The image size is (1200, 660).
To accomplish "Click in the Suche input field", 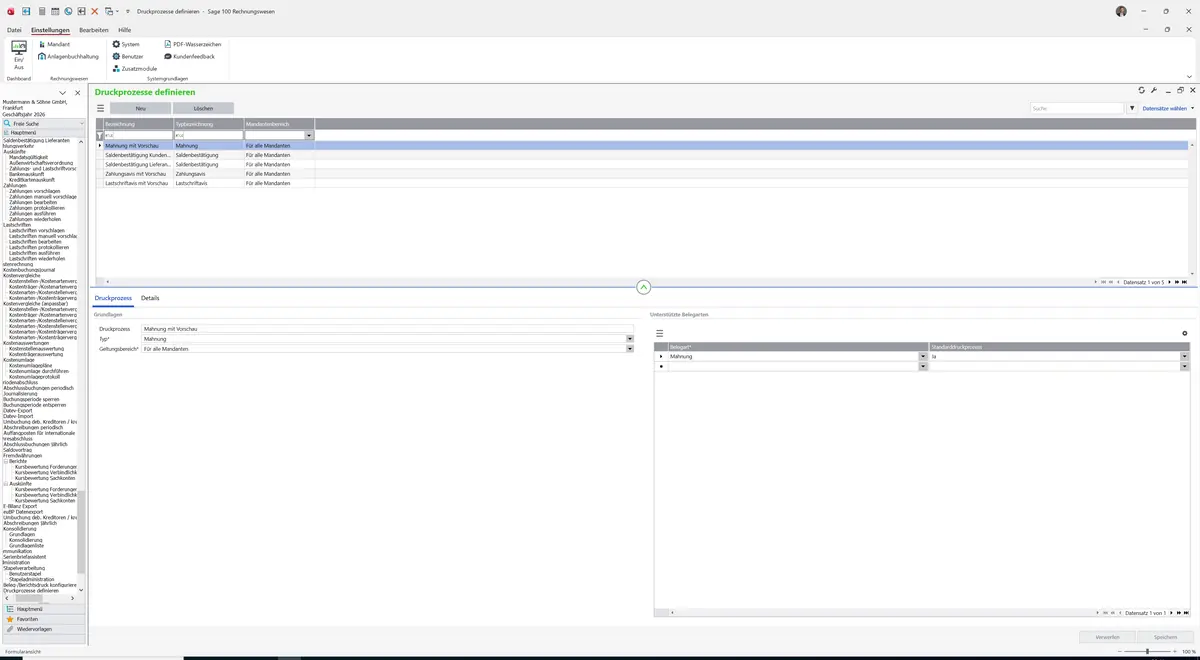I will [x=1078, y=108].
